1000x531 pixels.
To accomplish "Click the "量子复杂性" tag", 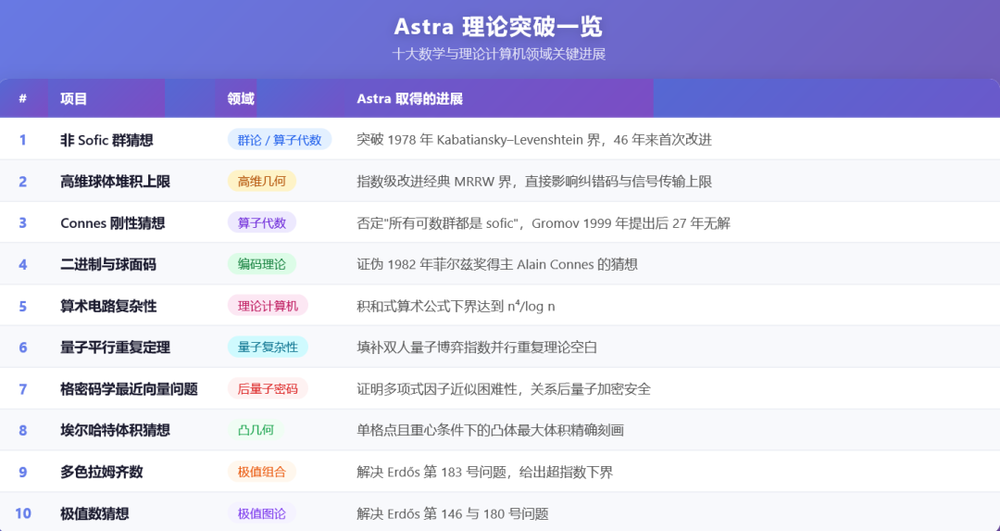I will tap(268, 347).
